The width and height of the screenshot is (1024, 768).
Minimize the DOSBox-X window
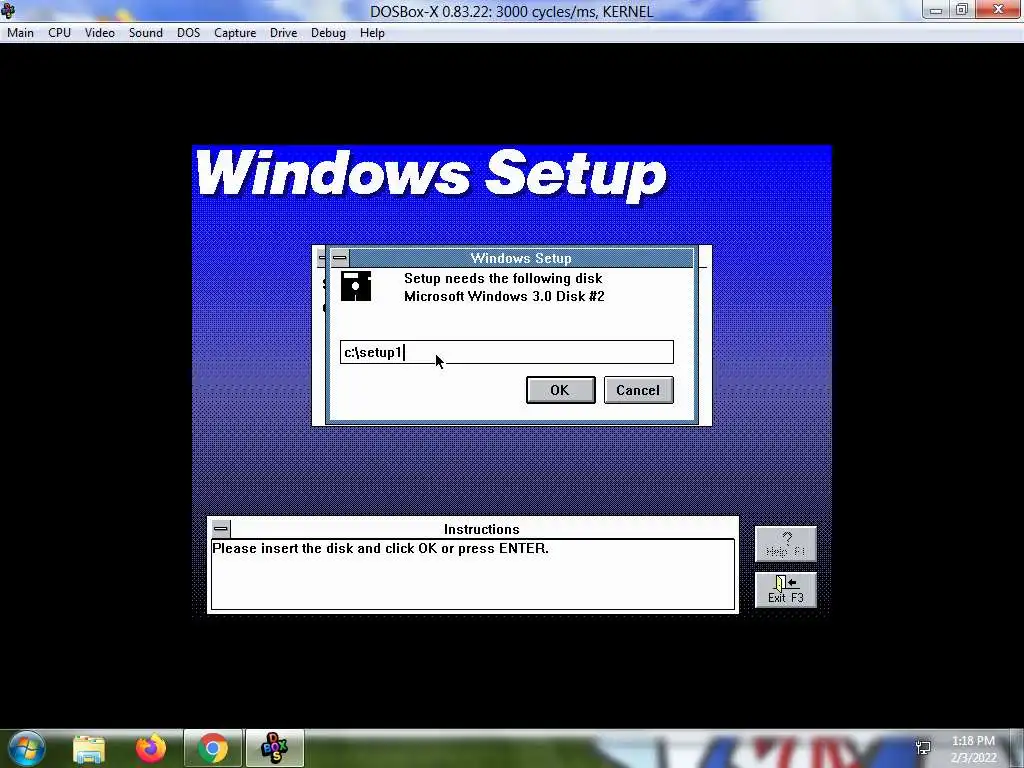click(936, 10)
